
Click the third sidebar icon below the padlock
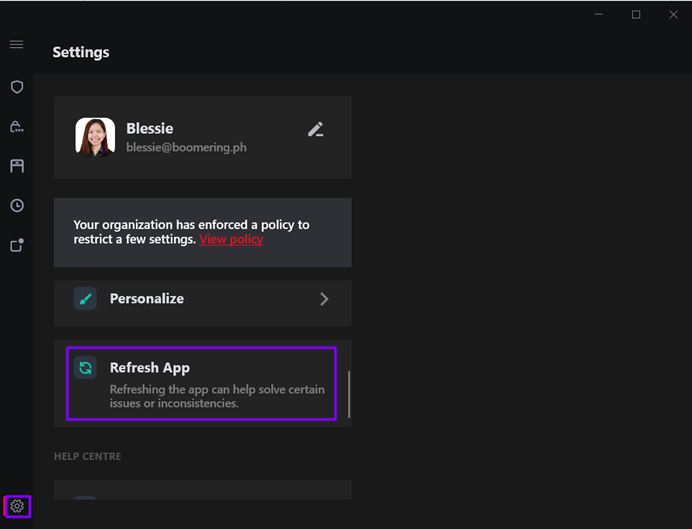click(17, 166)
